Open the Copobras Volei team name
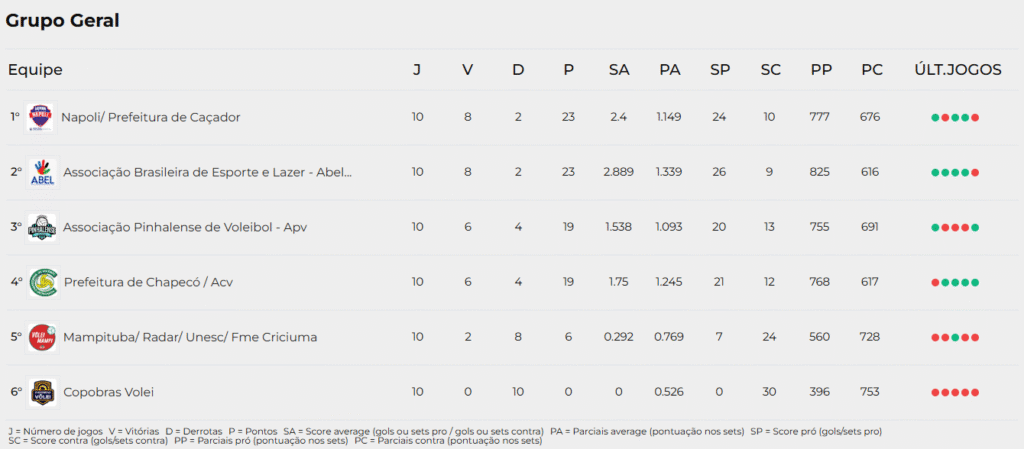 tap(109, 392)
